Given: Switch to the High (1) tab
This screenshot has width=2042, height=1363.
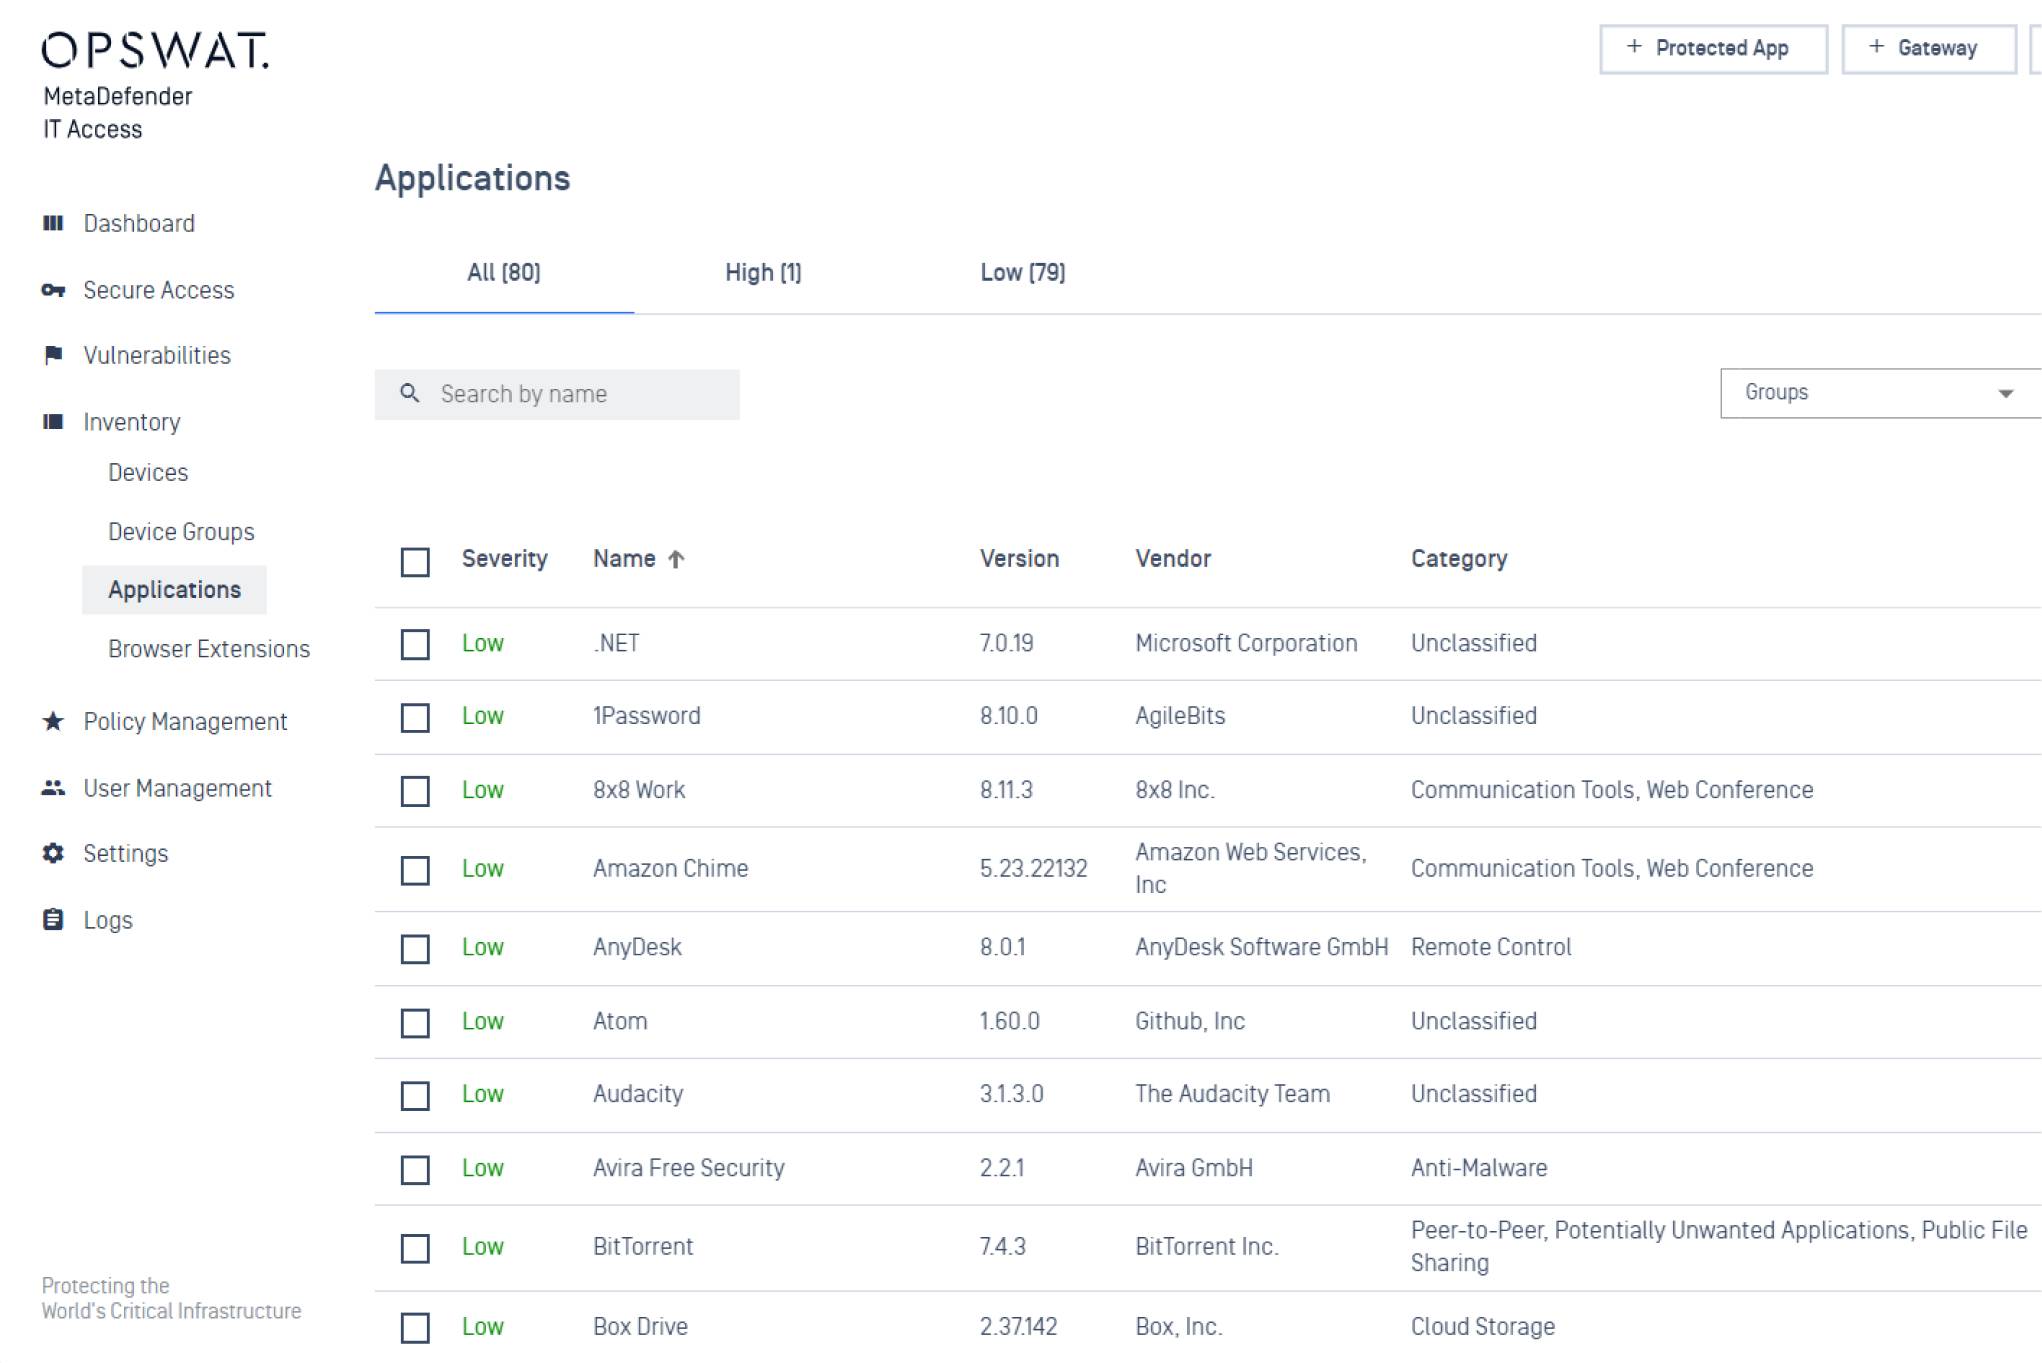Looking at the screenshot, I should tap(763, 273).
